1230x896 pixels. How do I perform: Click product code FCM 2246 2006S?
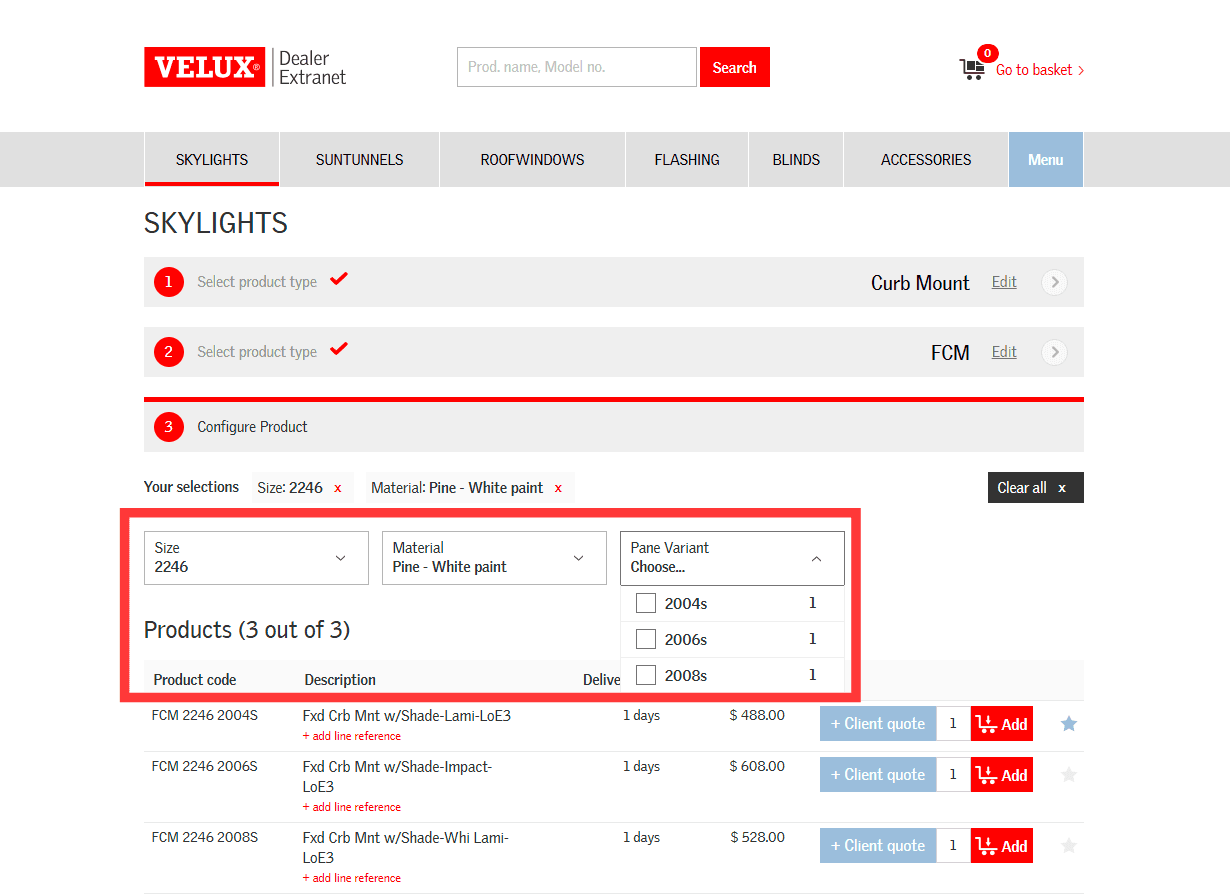tap(205, 766)
